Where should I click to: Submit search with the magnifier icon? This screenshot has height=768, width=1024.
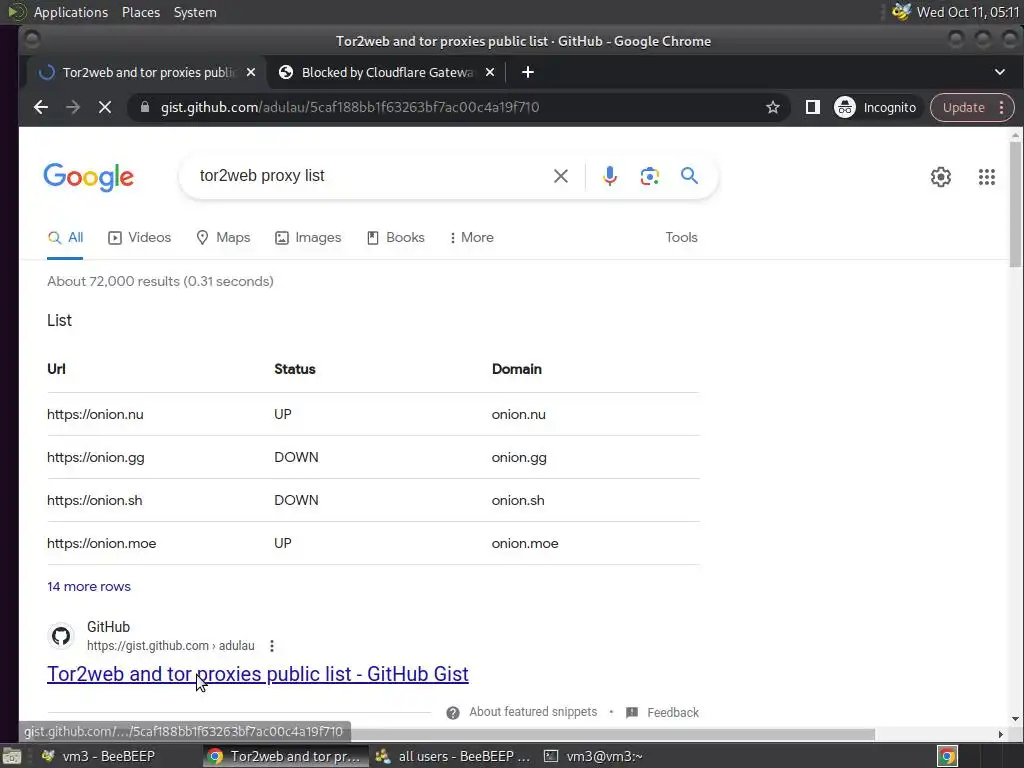coord(689,176)
